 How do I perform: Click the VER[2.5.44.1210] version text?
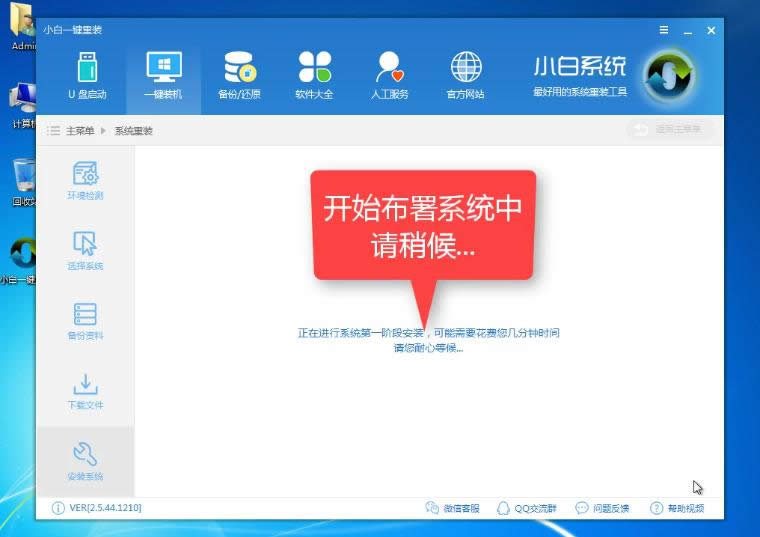[x=105, y=508]
